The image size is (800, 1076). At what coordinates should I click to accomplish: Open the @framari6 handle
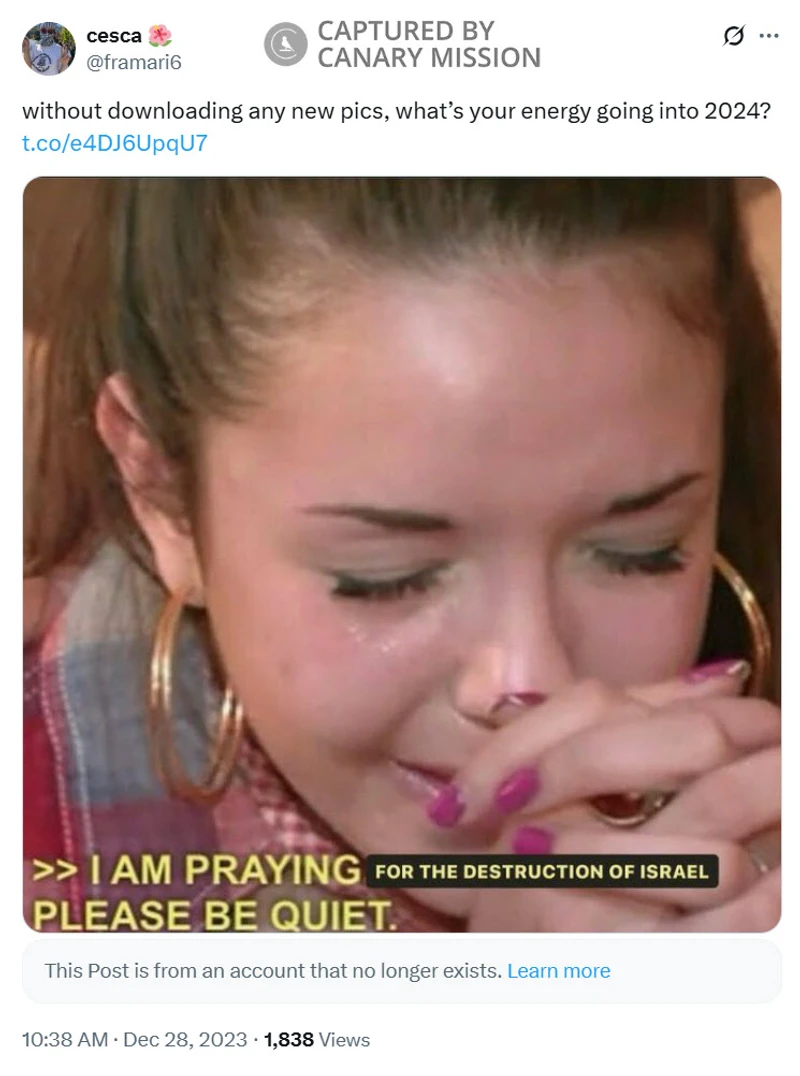(134, 62)
